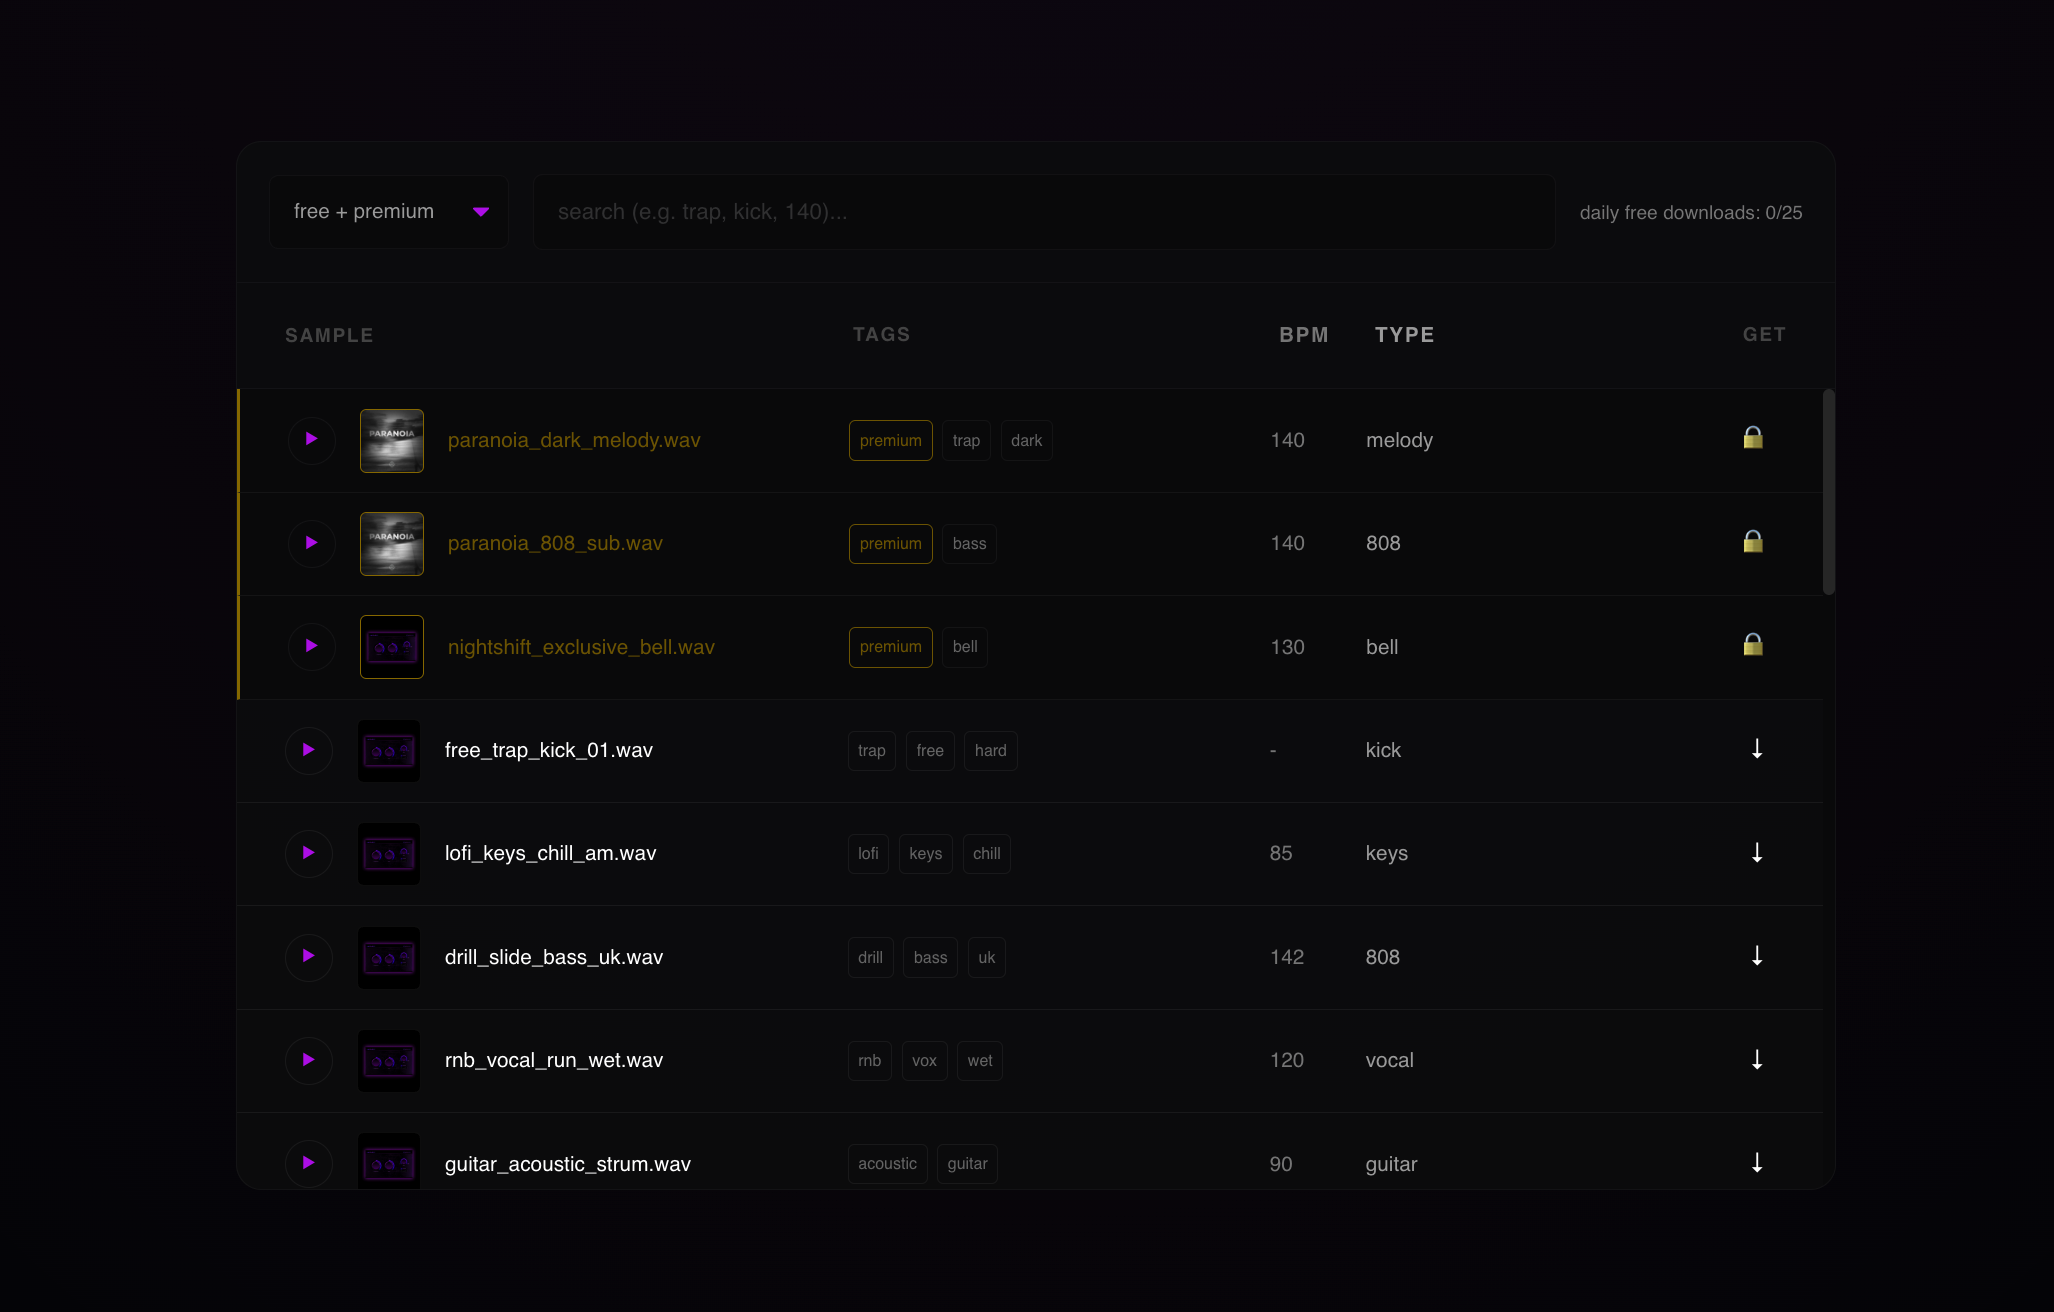The height and width of the screenshot is (1312, 2054).
Task: Open the nightshift_exclusive_bell.wav file name link
Action: pyautogui.click(x=580, y=646)
